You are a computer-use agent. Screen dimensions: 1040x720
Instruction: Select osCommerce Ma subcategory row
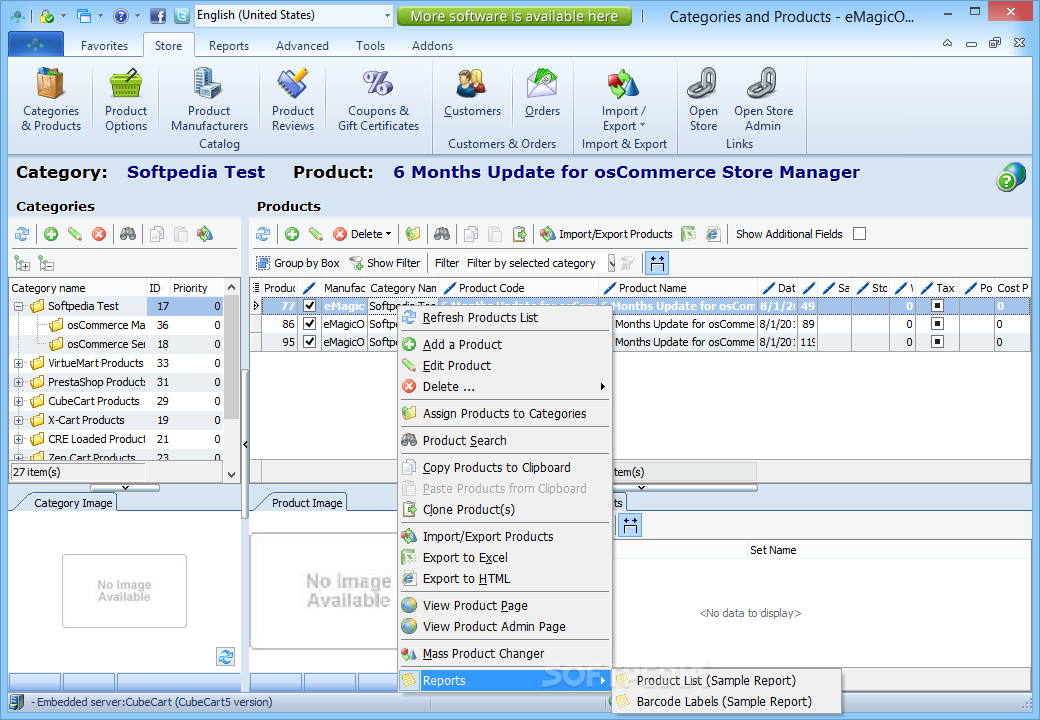point(116,325)
